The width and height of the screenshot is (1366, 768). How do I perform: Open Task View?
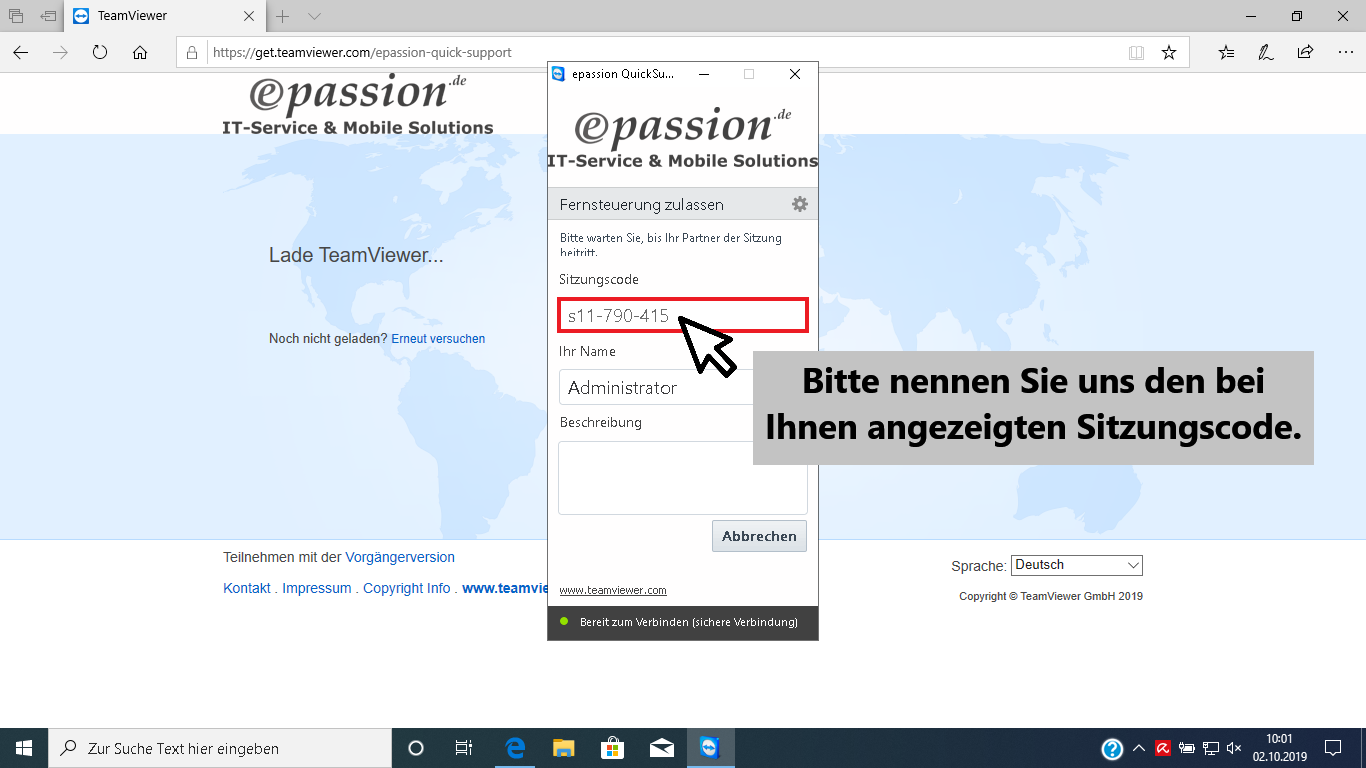464,748
